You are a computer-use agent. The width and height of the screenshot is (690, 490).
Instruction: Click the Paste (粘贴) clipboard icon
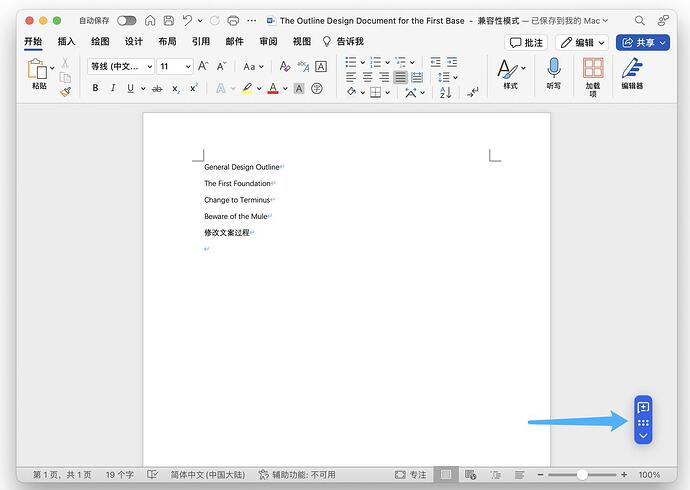[x=38, y=69]
